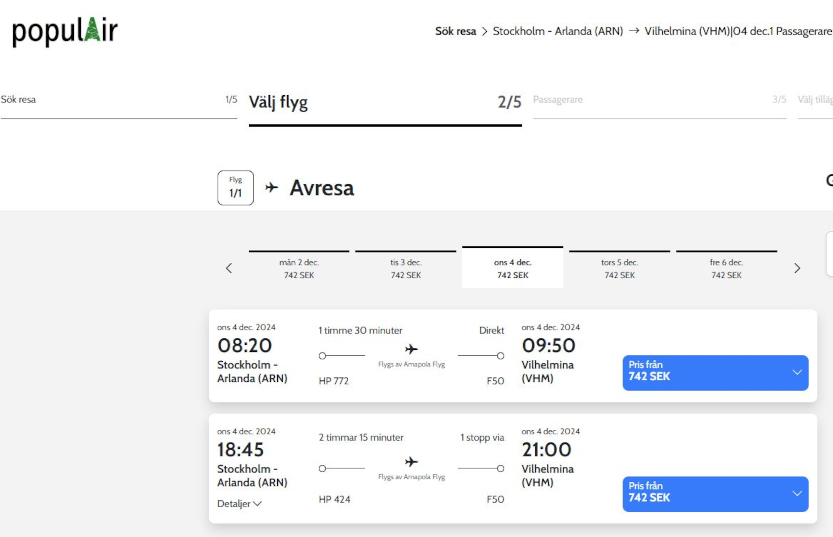833x537 pixels.
Task: Click the airplane icon beside Avresa
Action: coord(272,188)
